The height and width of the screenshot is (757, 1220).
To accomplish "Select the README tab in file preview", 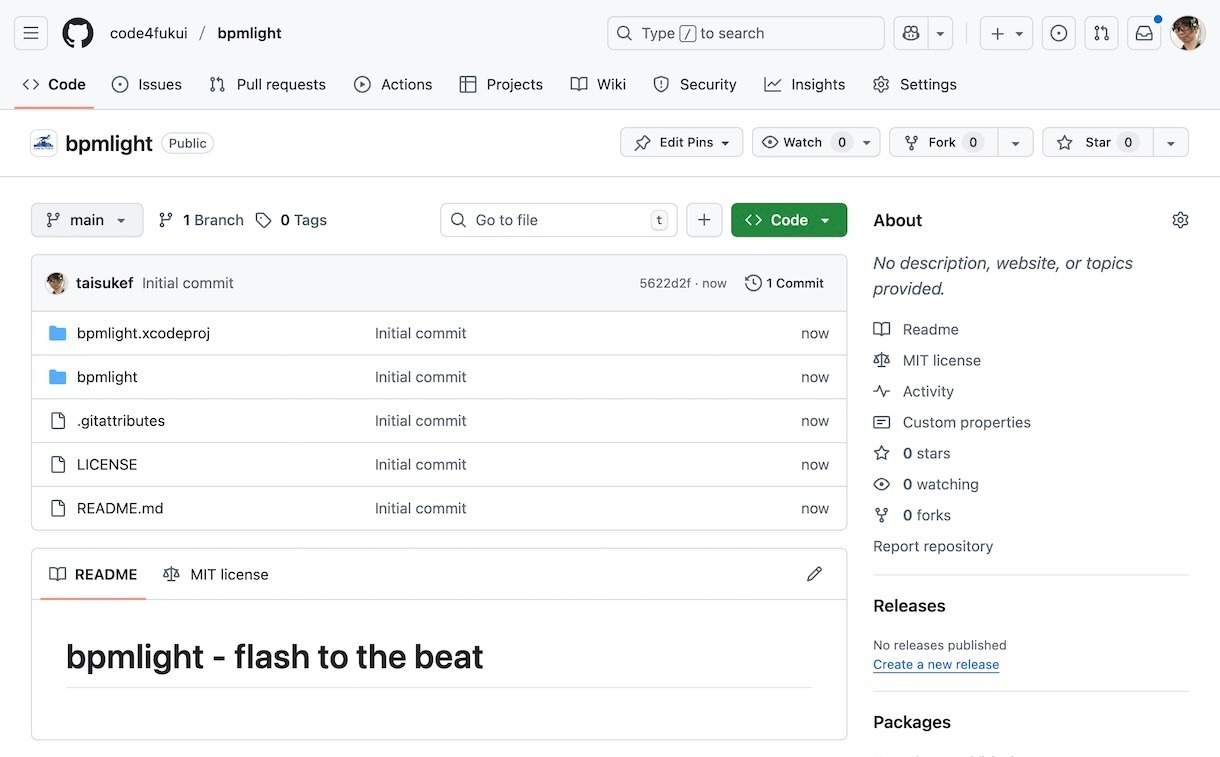I will pyautogui.click(x=94, y=574).
